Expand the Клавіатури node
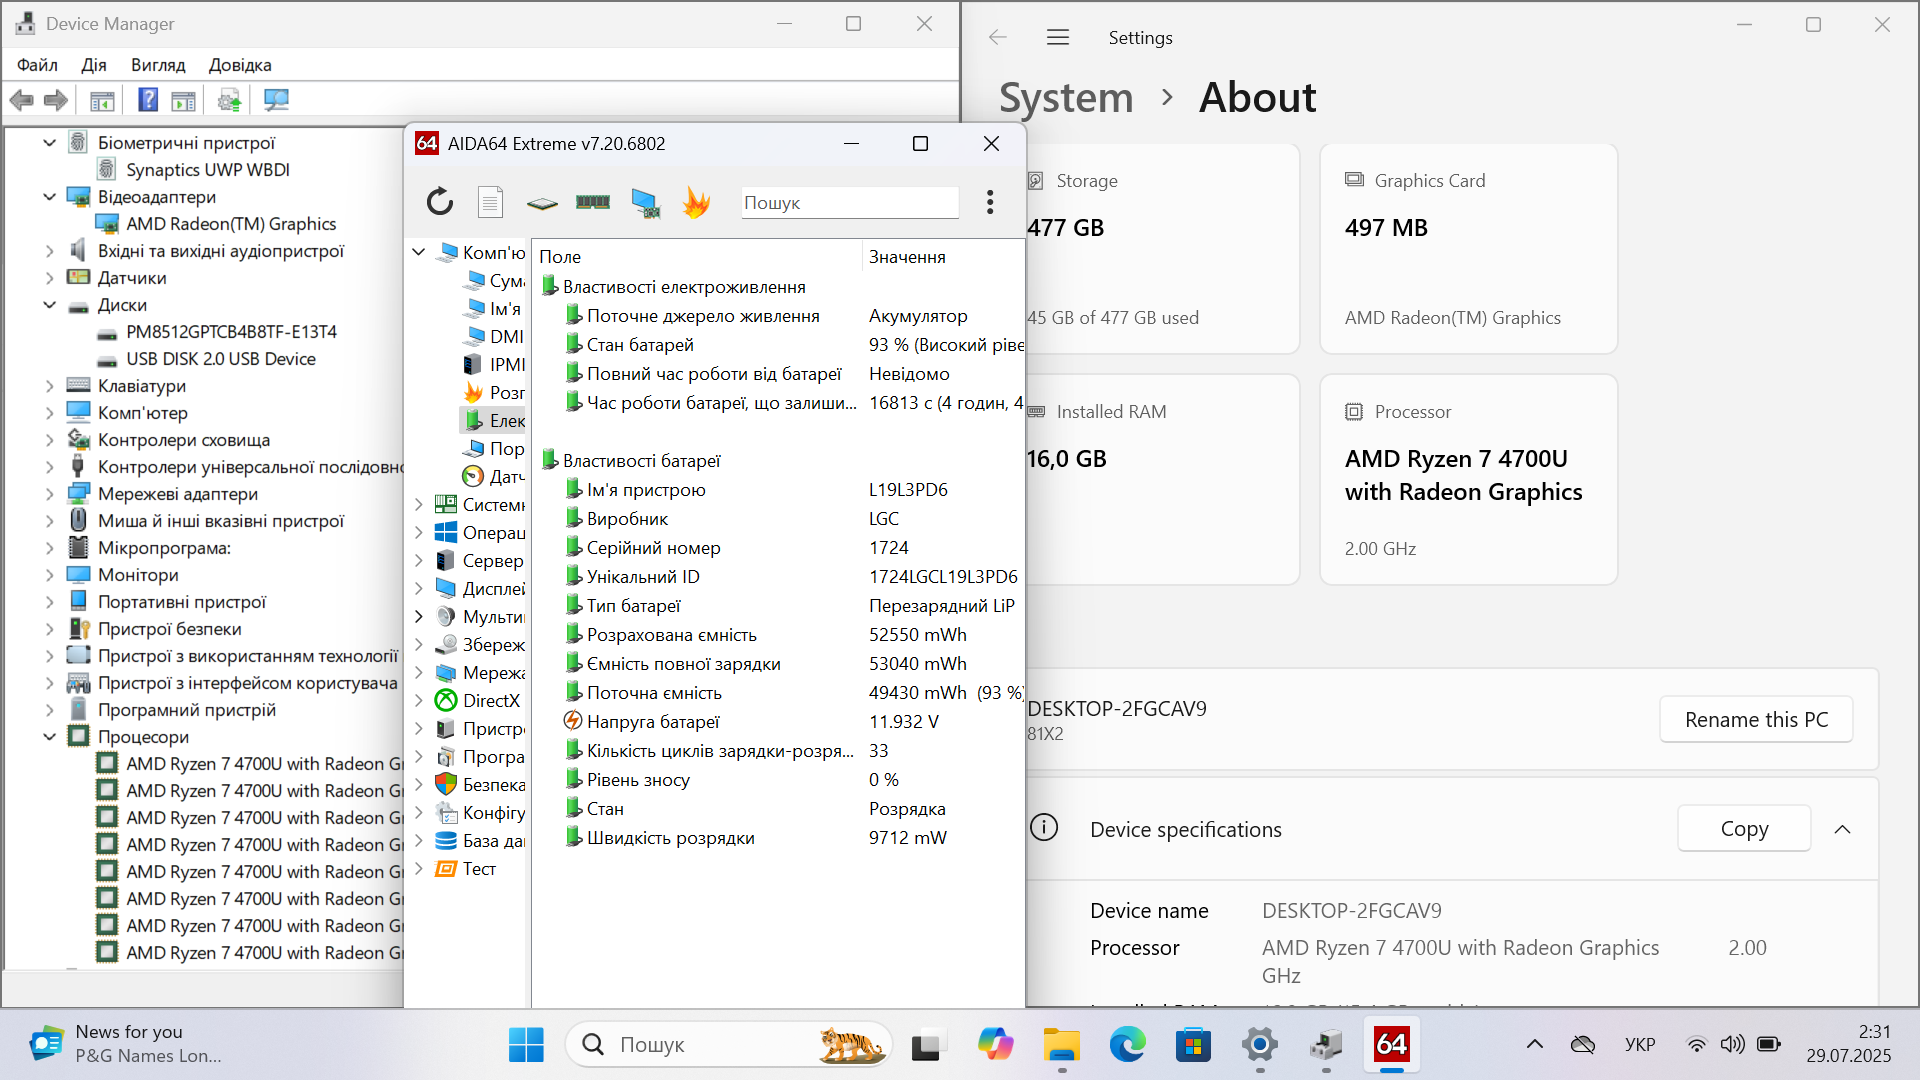Image resolution: width=1920 pixels, height=1080 pixels. pos(49,386)
